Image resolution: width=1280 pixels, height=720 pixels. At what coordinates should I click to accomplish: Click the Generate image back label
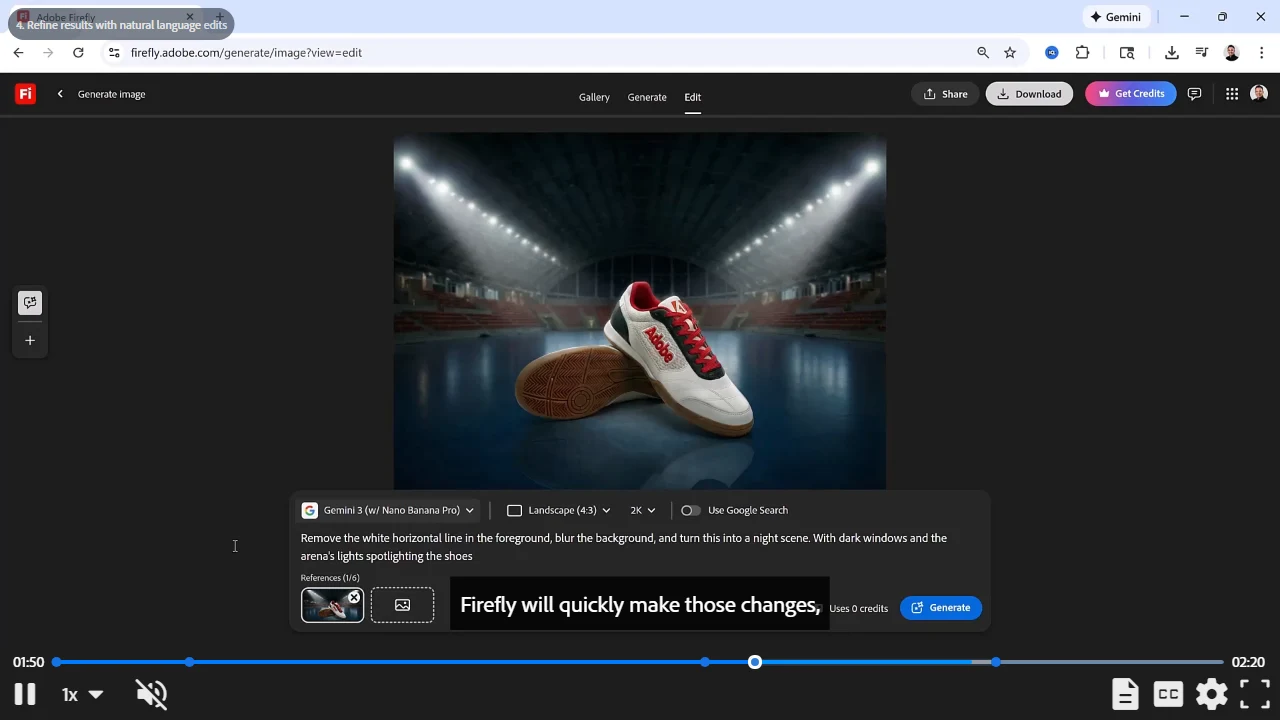point(112,94)
